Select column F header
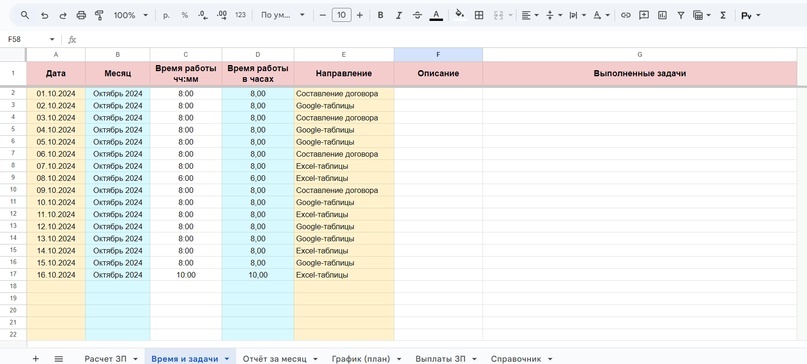This screenshot has width=807, height=364. 438,54
